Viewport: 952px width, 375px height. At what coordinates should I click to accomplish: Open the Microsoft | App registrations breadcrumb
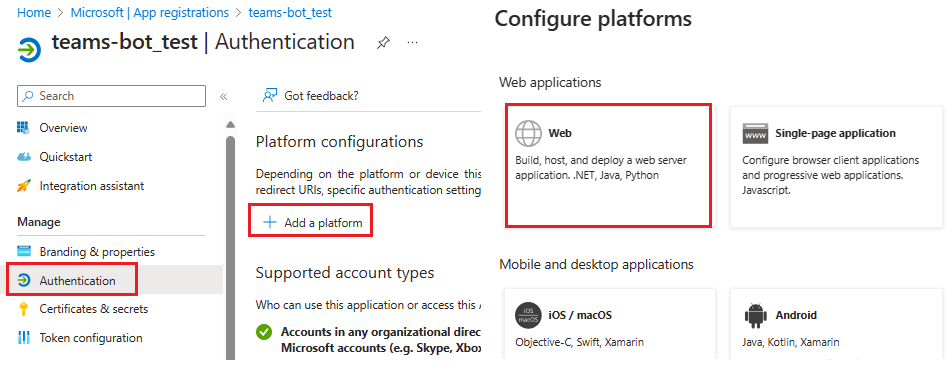point(149,12)
